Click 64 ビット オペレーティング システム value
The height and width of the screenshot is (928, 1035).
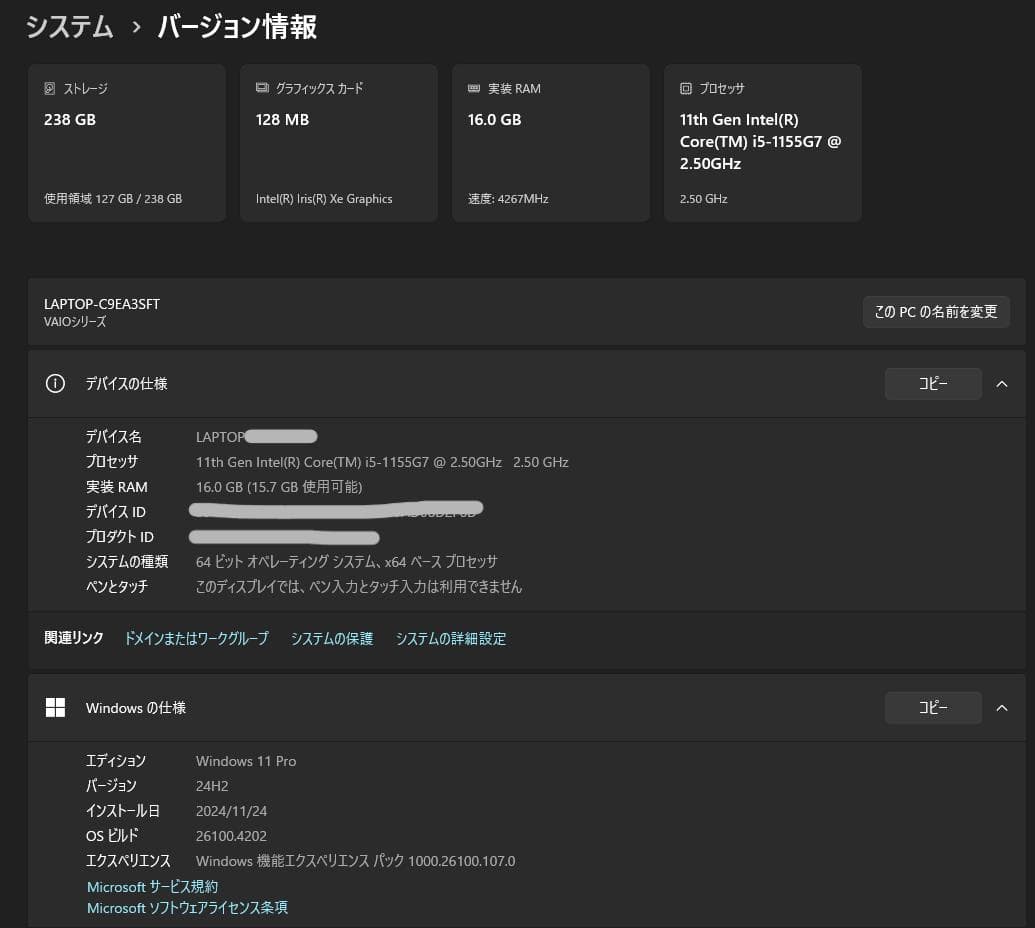(x=347, y=562)
